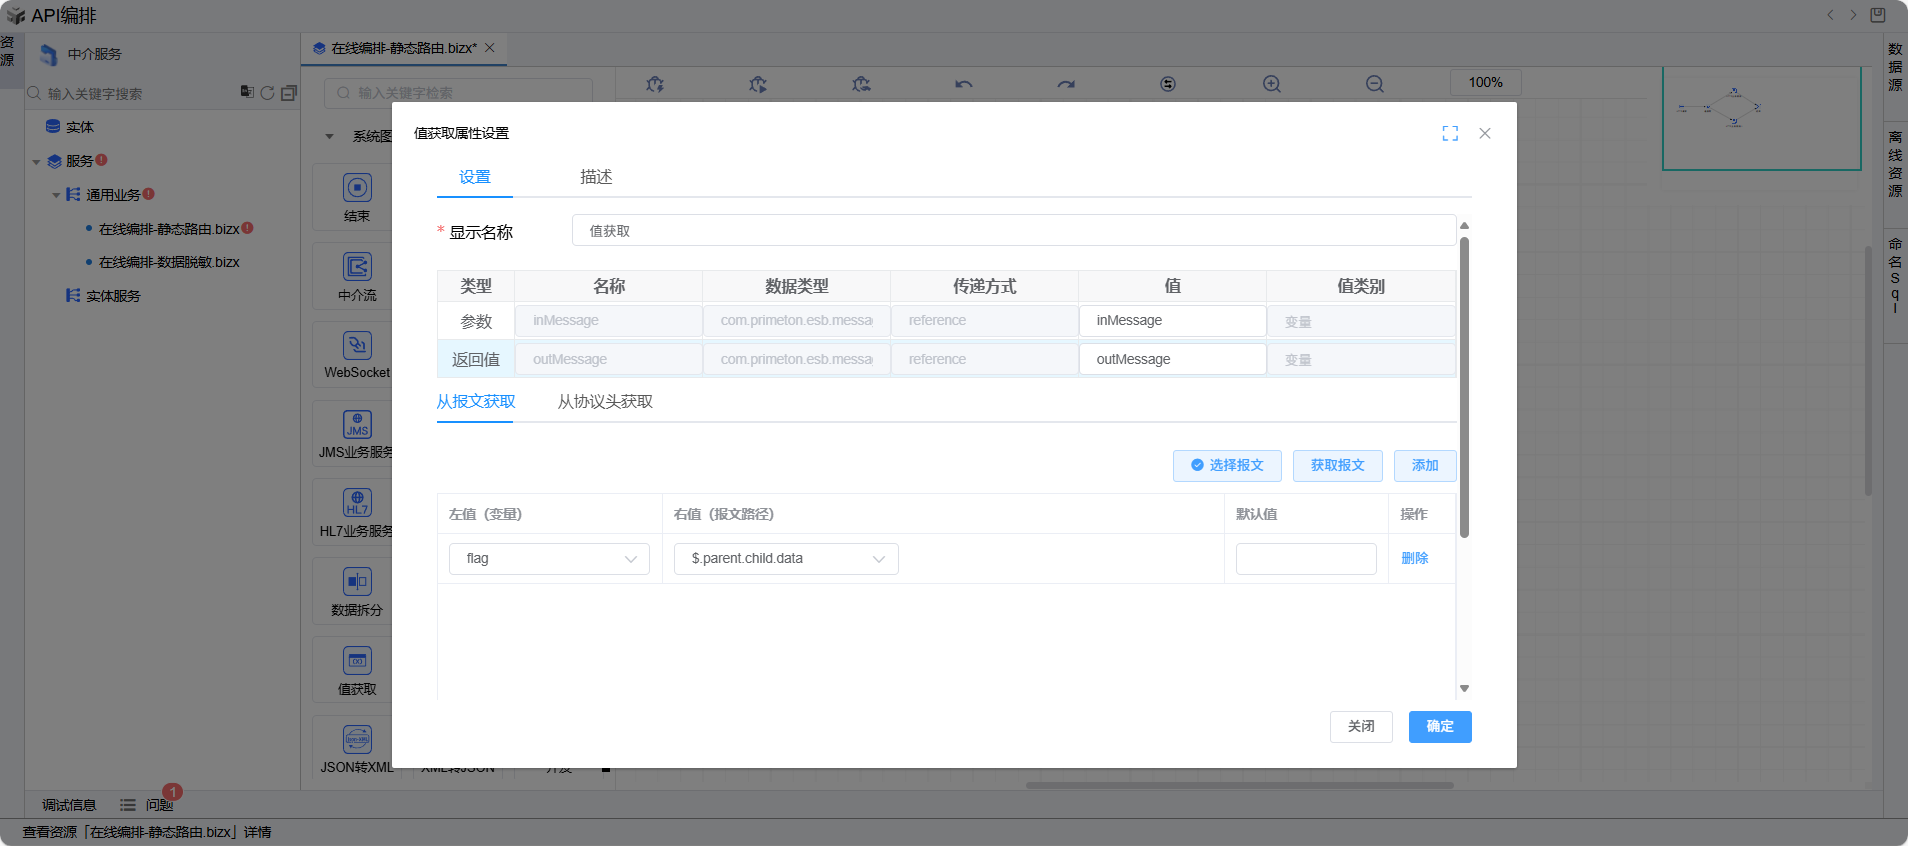Image resolution: width=1908 pixels, height=846 pixels.
Task: Click the redo arrow in toolbar
Action: [1066, 84]
